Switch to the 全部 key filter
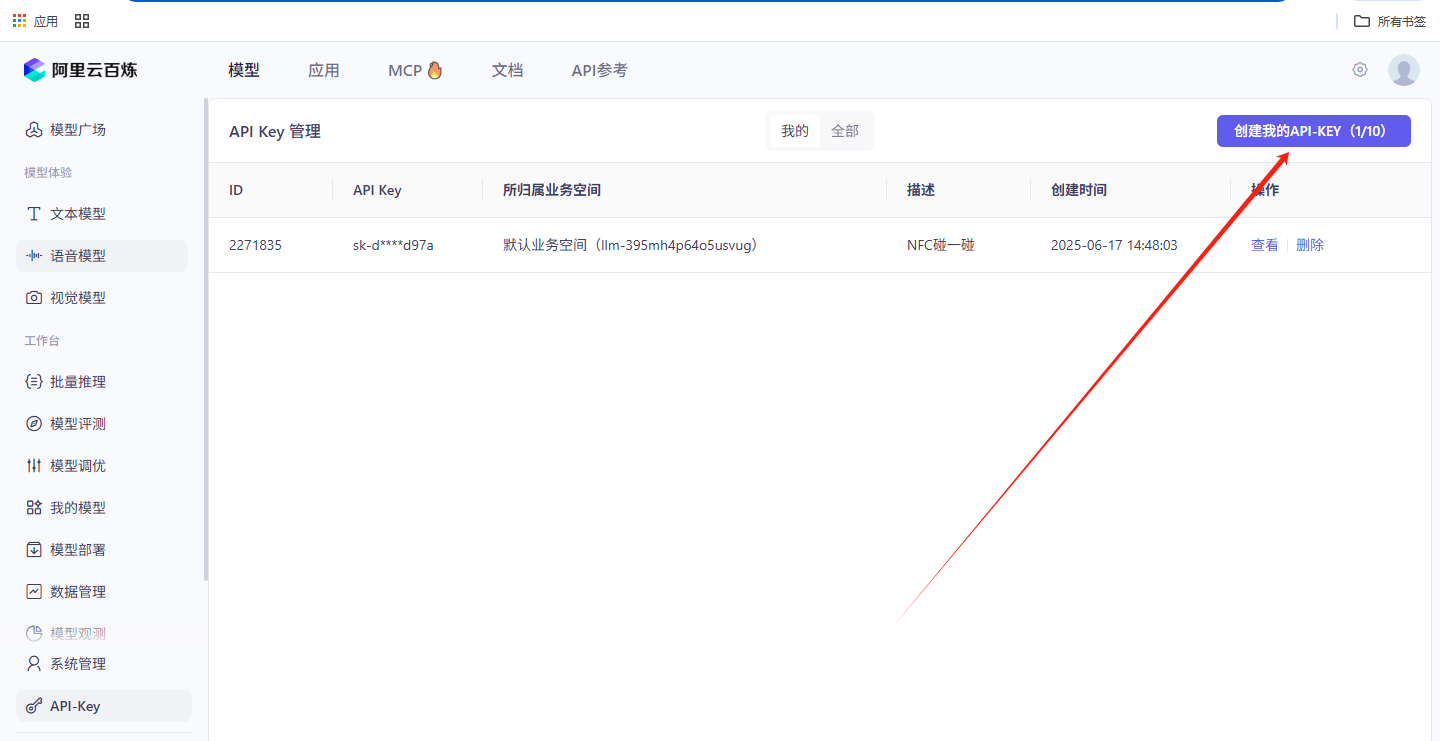The width and height of the screenshot is (1440, 741). (x=845, y=131)
